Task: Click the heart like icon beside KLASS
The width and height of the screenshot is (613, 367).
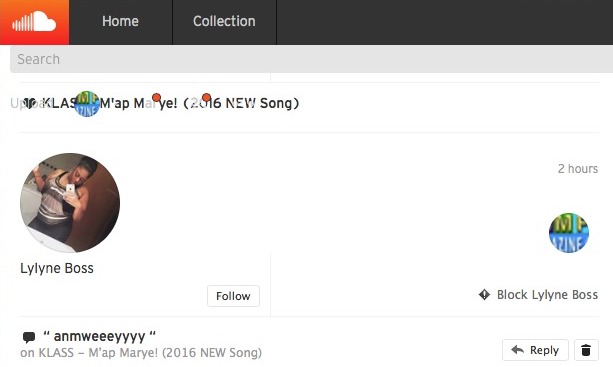Action: [30, 103]
